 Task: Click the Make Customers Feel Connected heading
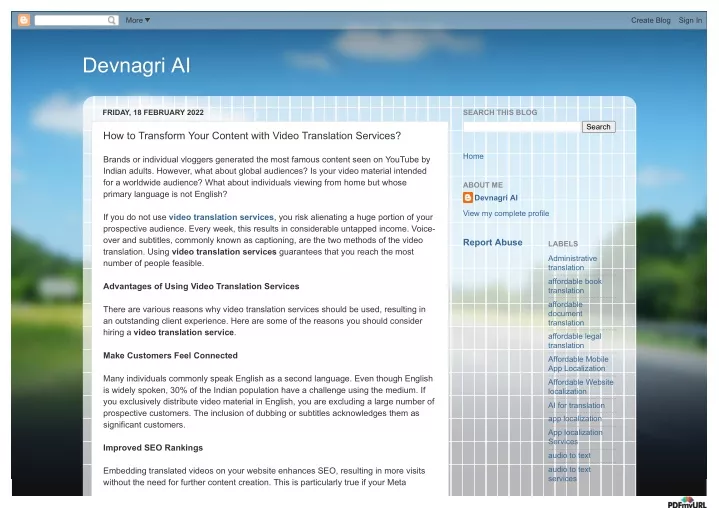(x=170, y=355)
